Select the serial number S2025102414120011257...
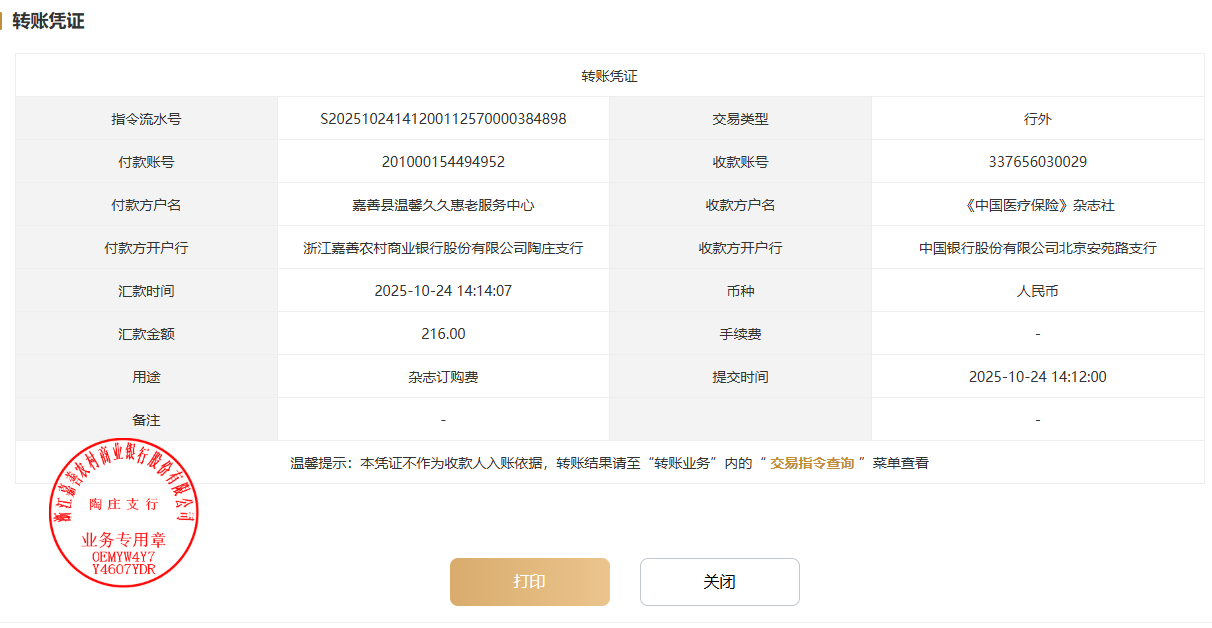The height and width of the screenshot is (628, 1212). pos(443,119)
